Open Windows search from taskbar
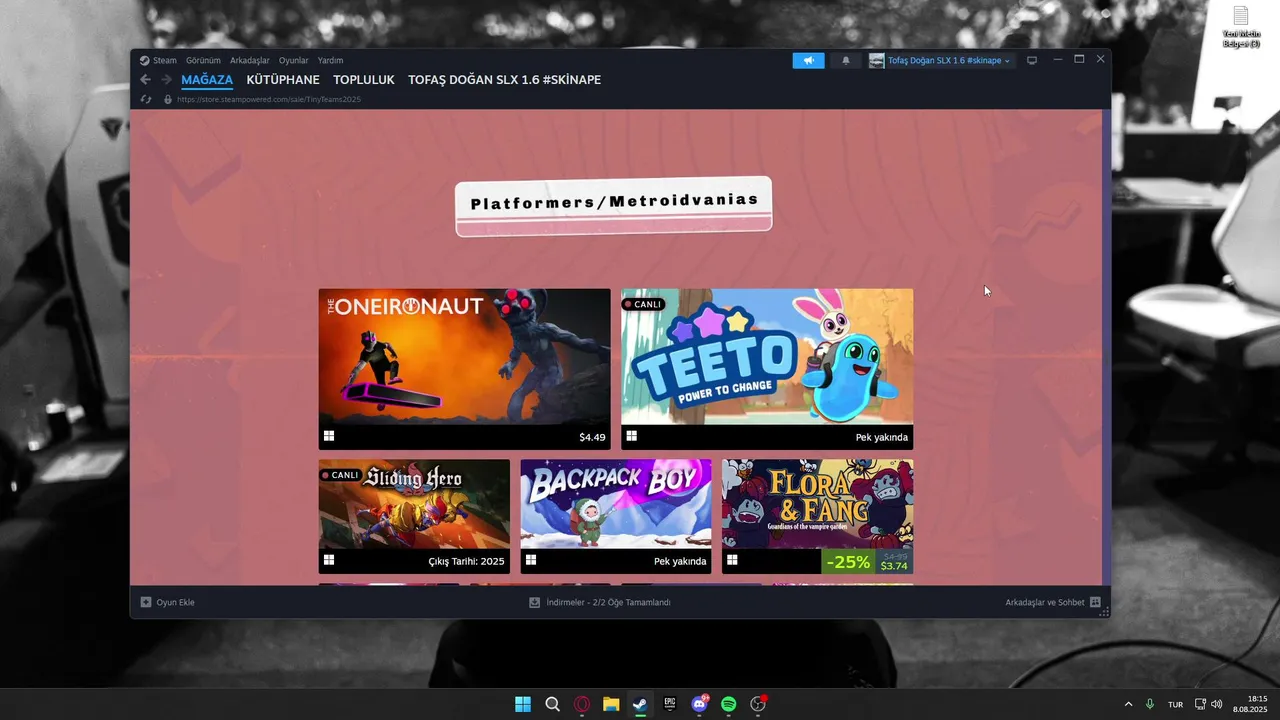This screenshot has width=1280, height=720. 552,704
